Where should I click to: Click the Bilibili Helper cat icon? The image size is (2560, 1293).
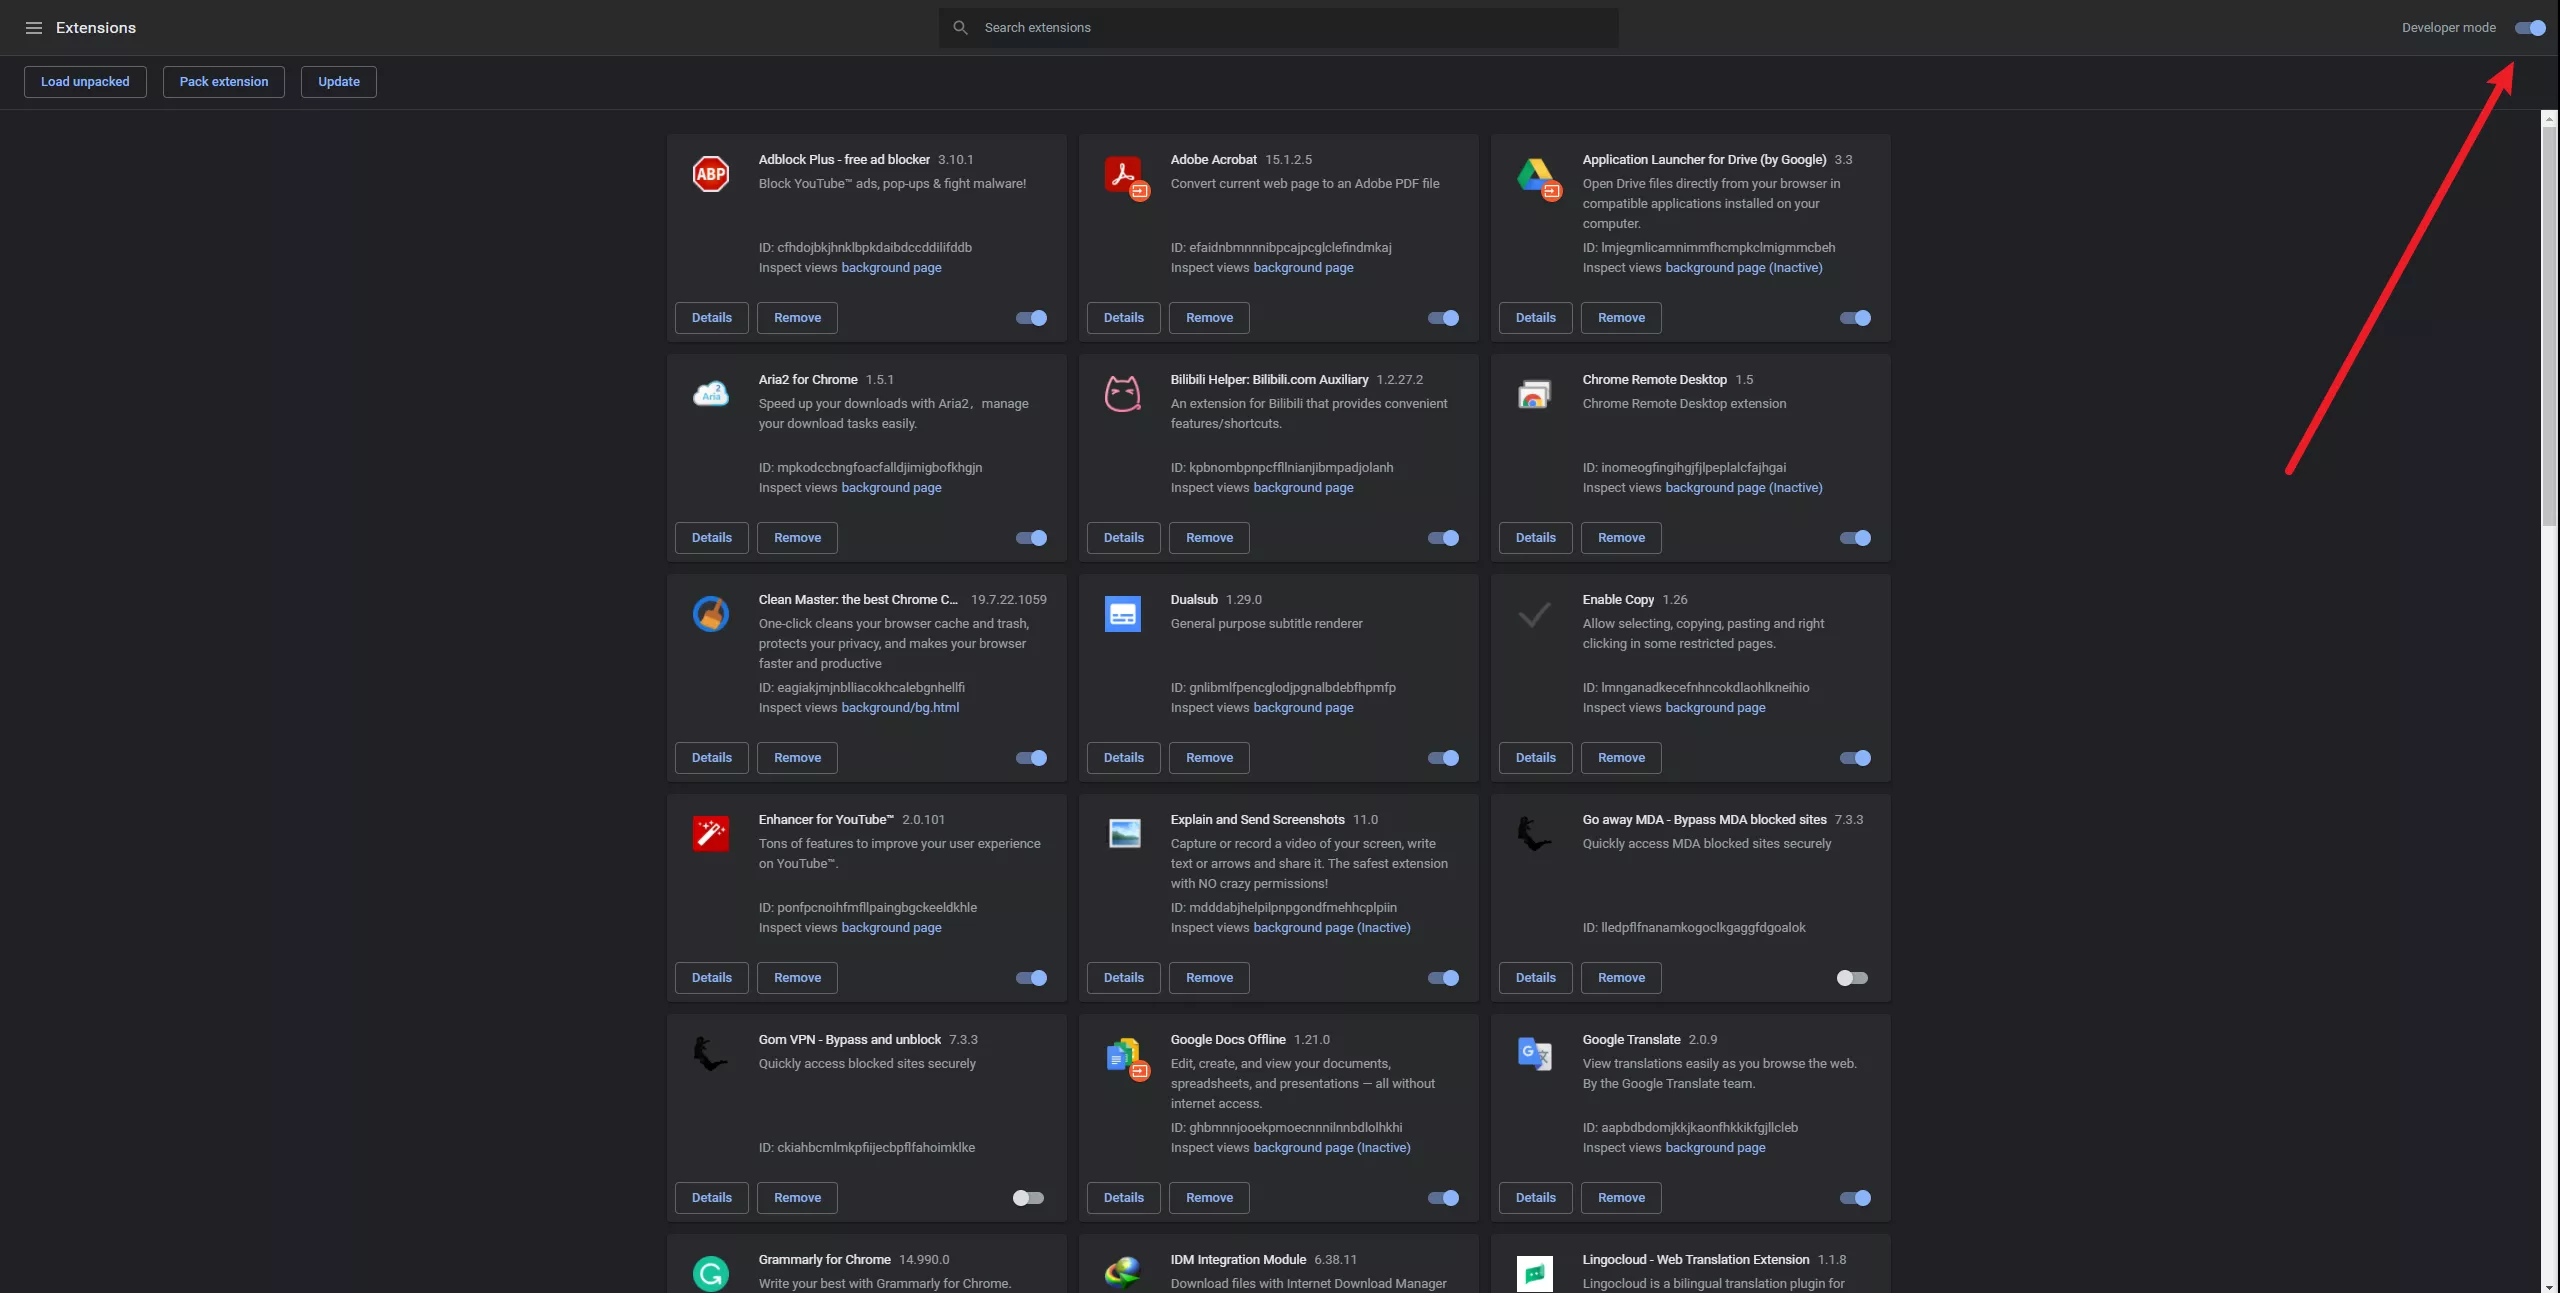click(x=1122, y=394)
